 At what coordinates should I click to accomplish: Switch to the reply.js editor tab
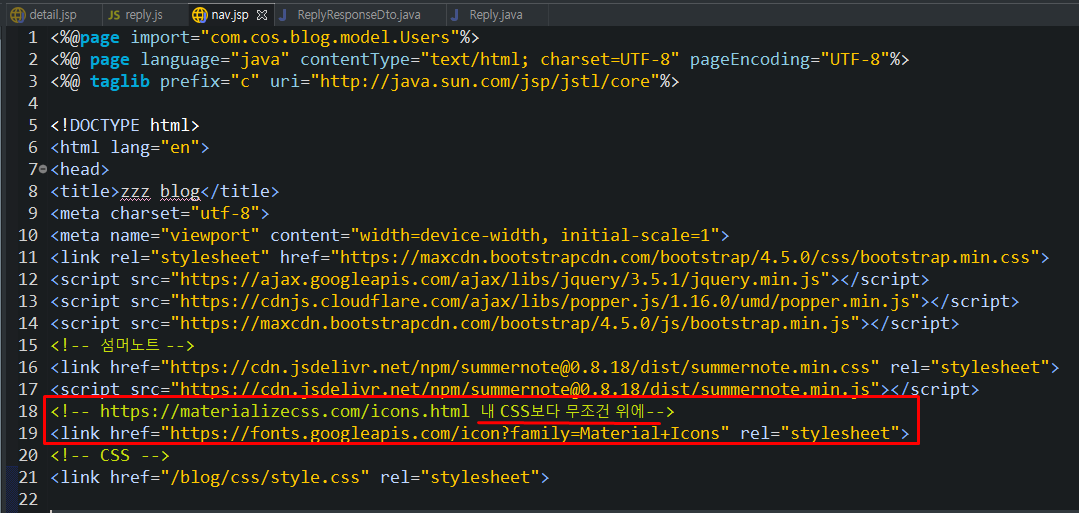136,14
